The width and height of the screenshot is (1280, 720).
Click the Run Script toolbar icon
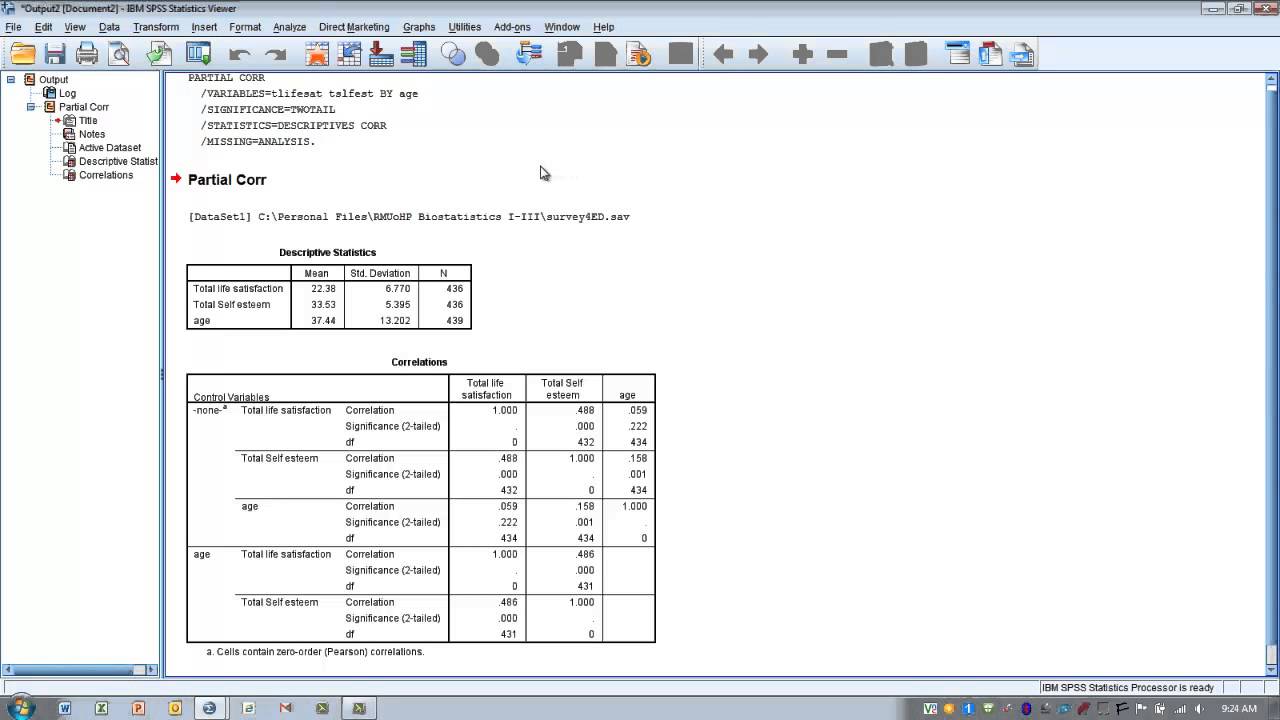[x=639, y=54]
